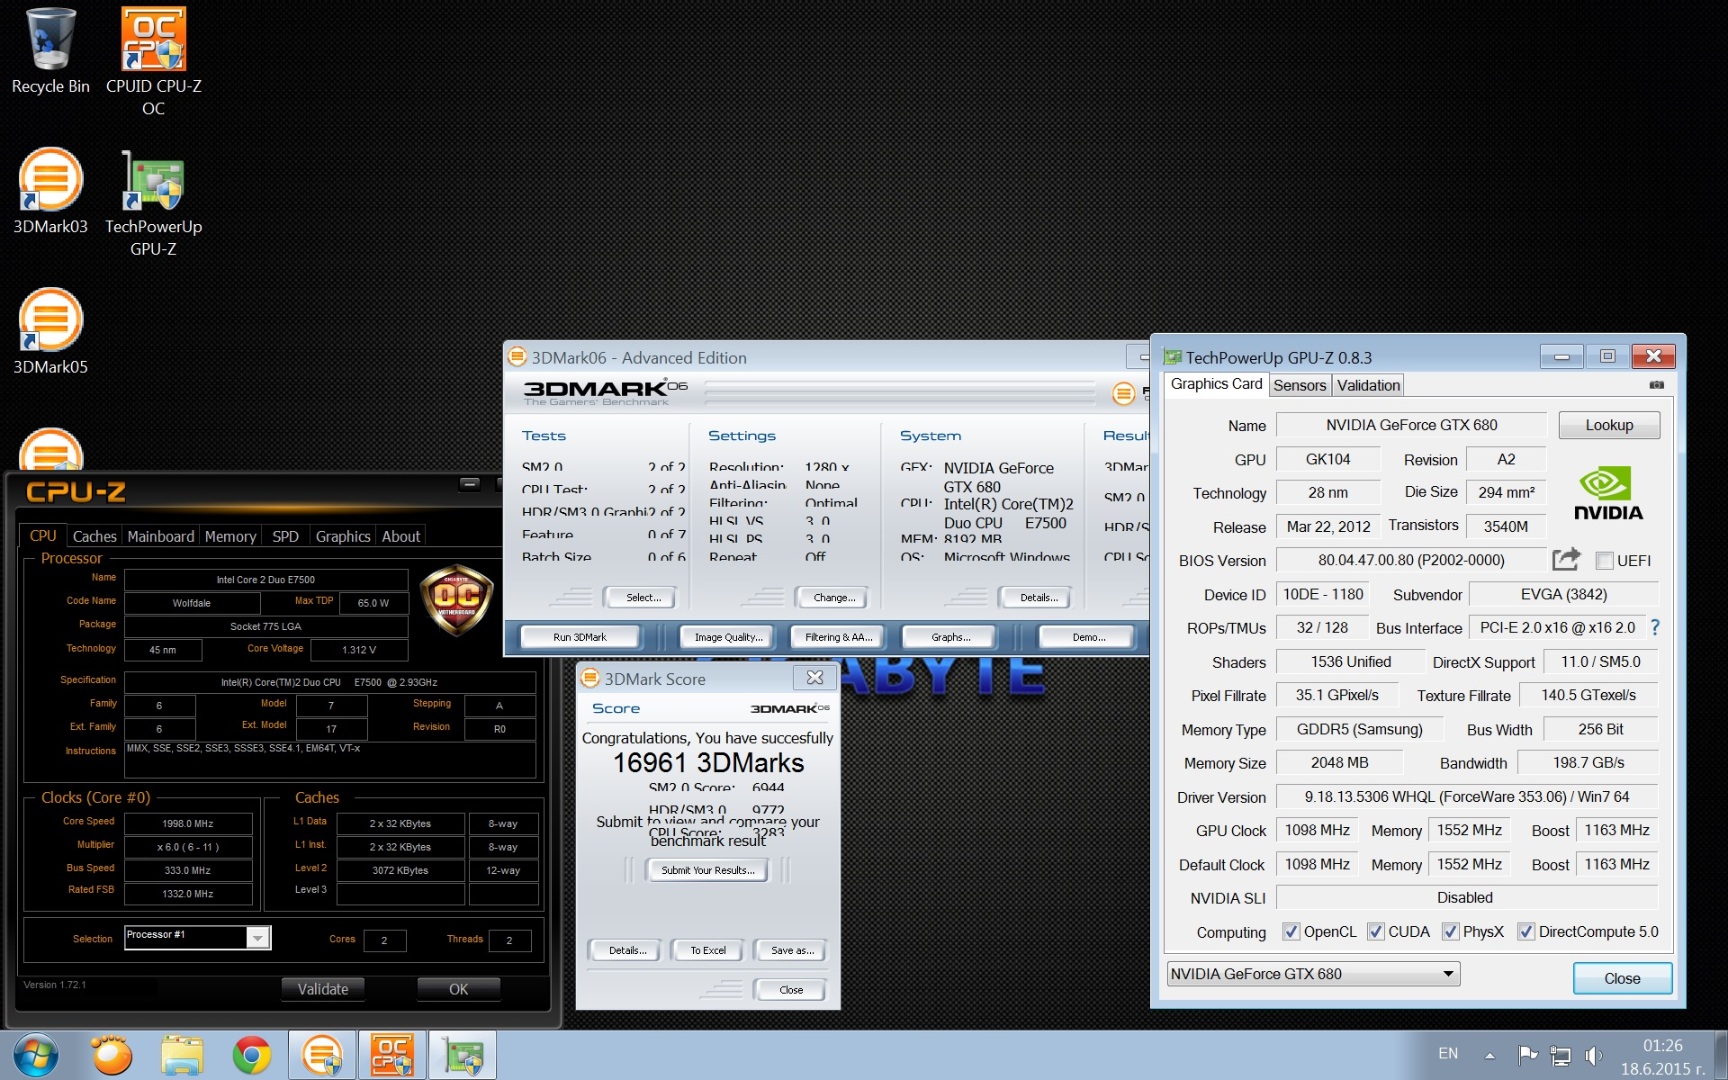The image size is (1728, 1080).
Task: Show hidden tray icons arrow
Action: point(1490,1055)
